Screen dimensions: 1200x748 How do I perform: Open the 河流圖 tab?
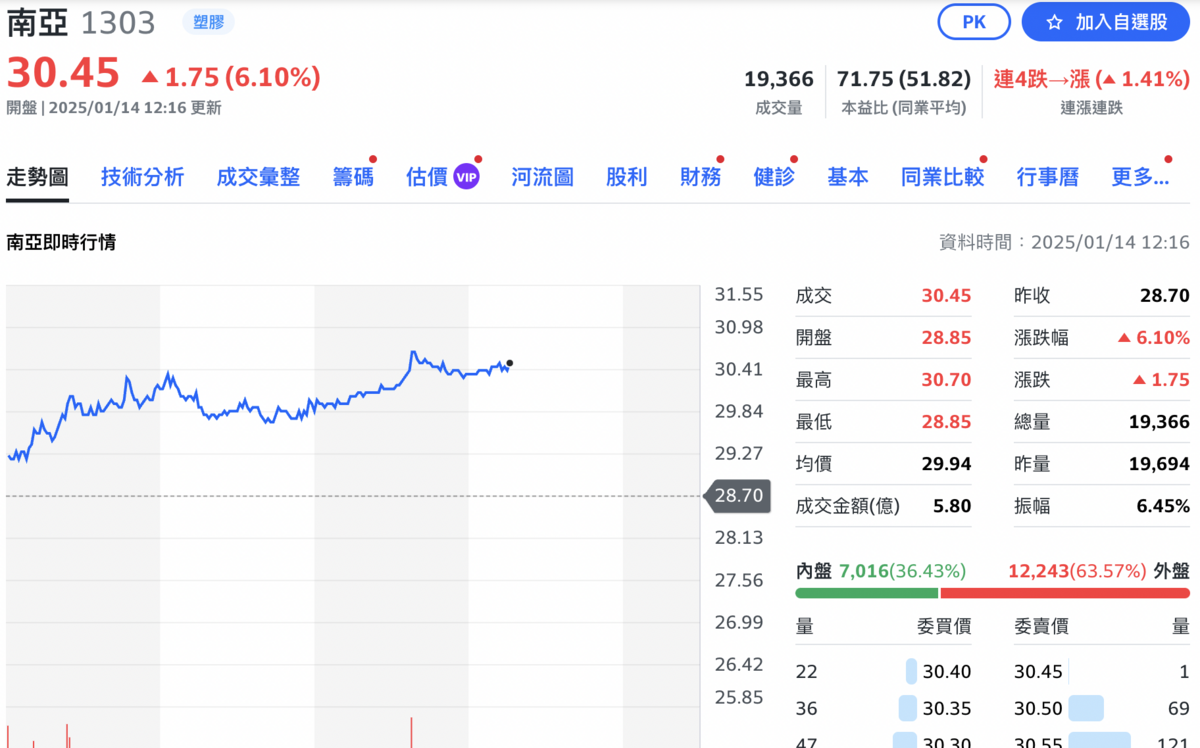[x=542, y=177]
